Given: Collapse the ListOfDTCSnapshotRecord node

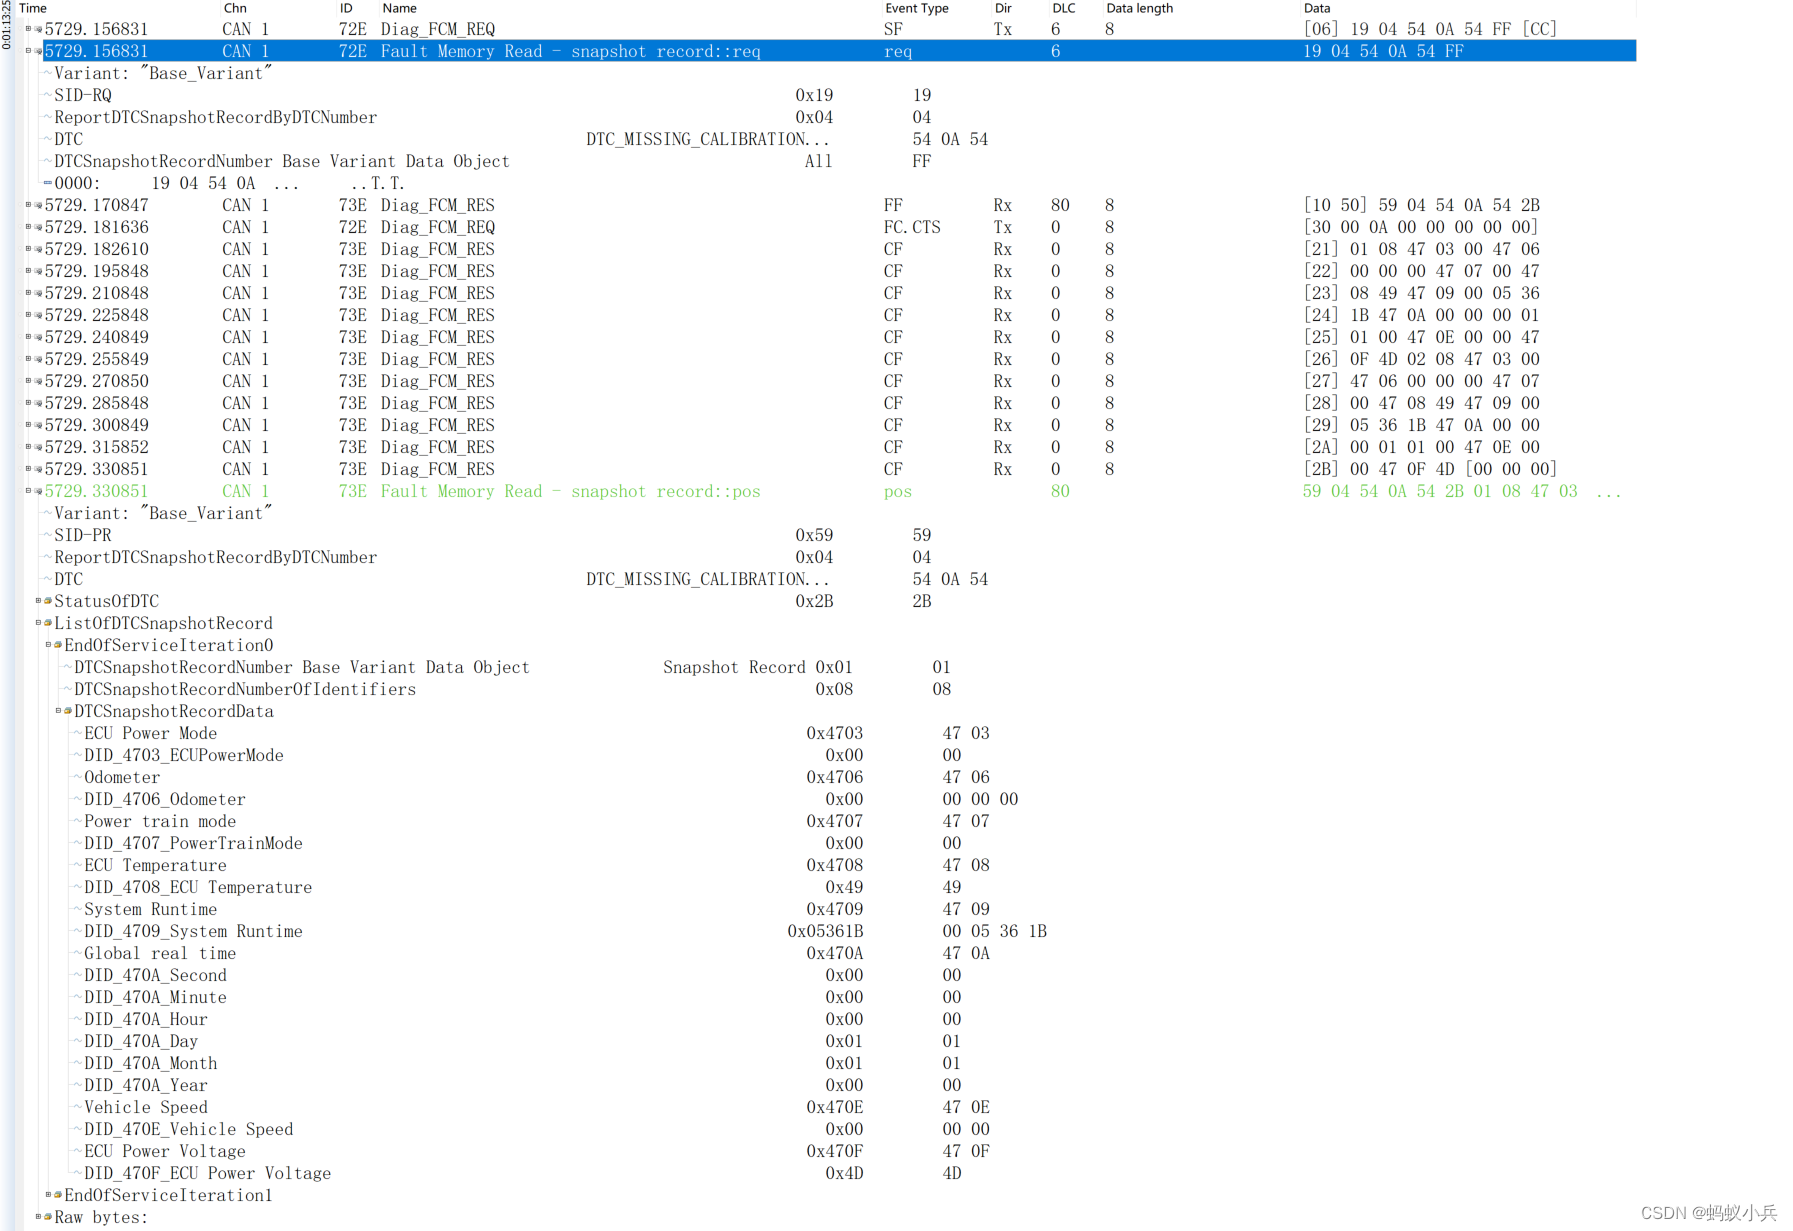Looking at the screenshot, I should tap(38, 623).
